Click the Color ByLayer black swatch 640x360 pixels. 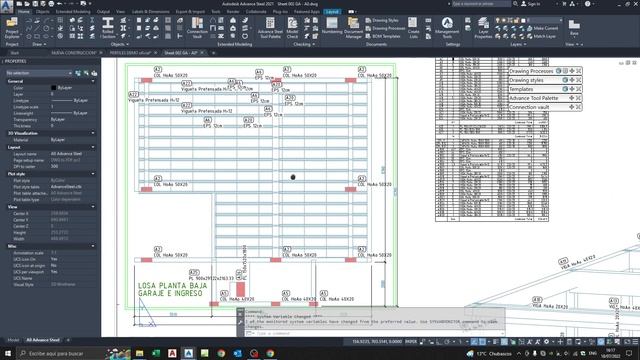click(53, 88)
